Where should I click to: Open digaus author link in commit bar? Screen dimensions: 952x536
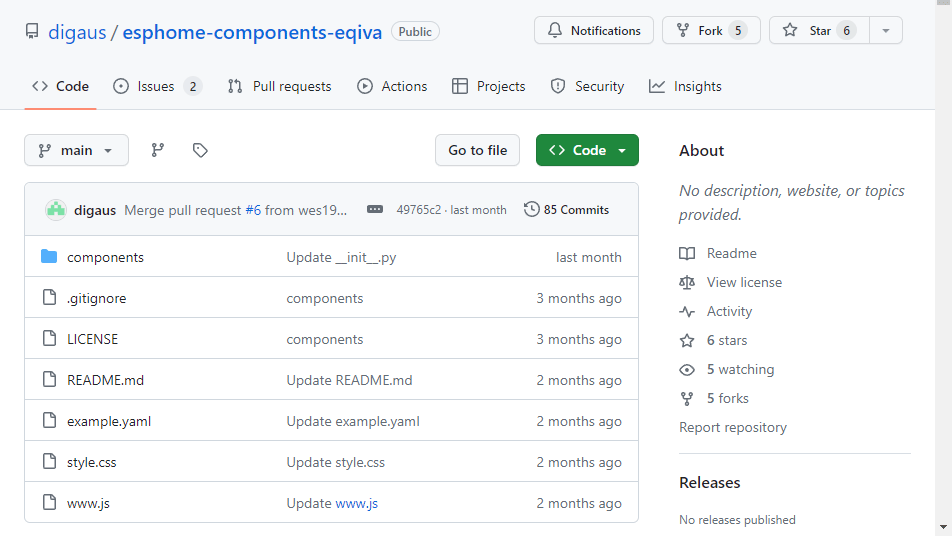[x=95, y=210]
